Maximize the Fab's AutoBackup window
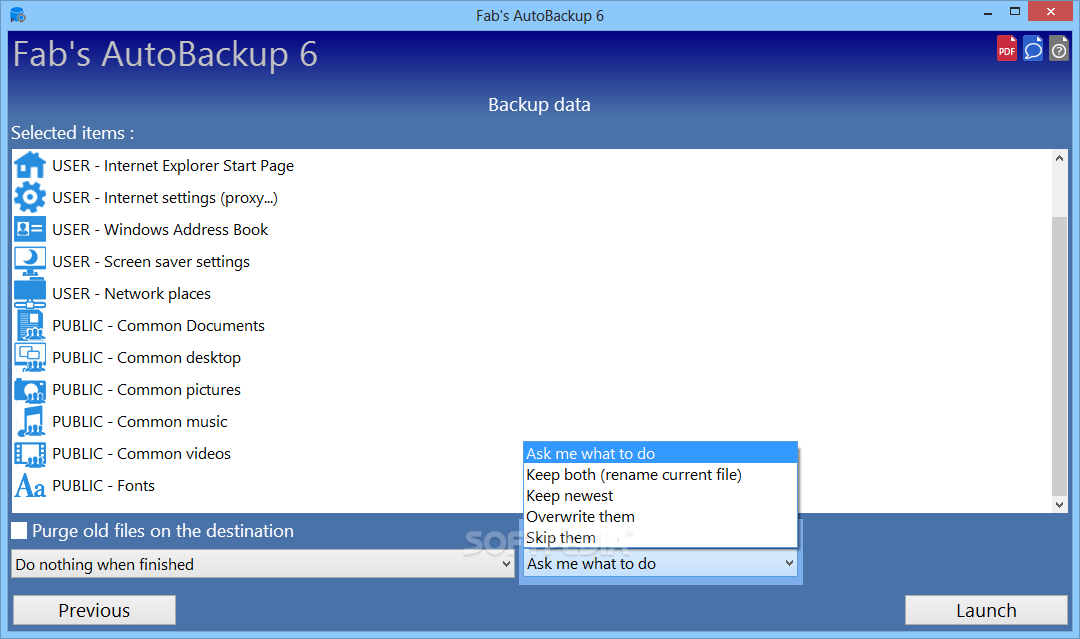The image size is (1080, 639). coord(1015,12)
